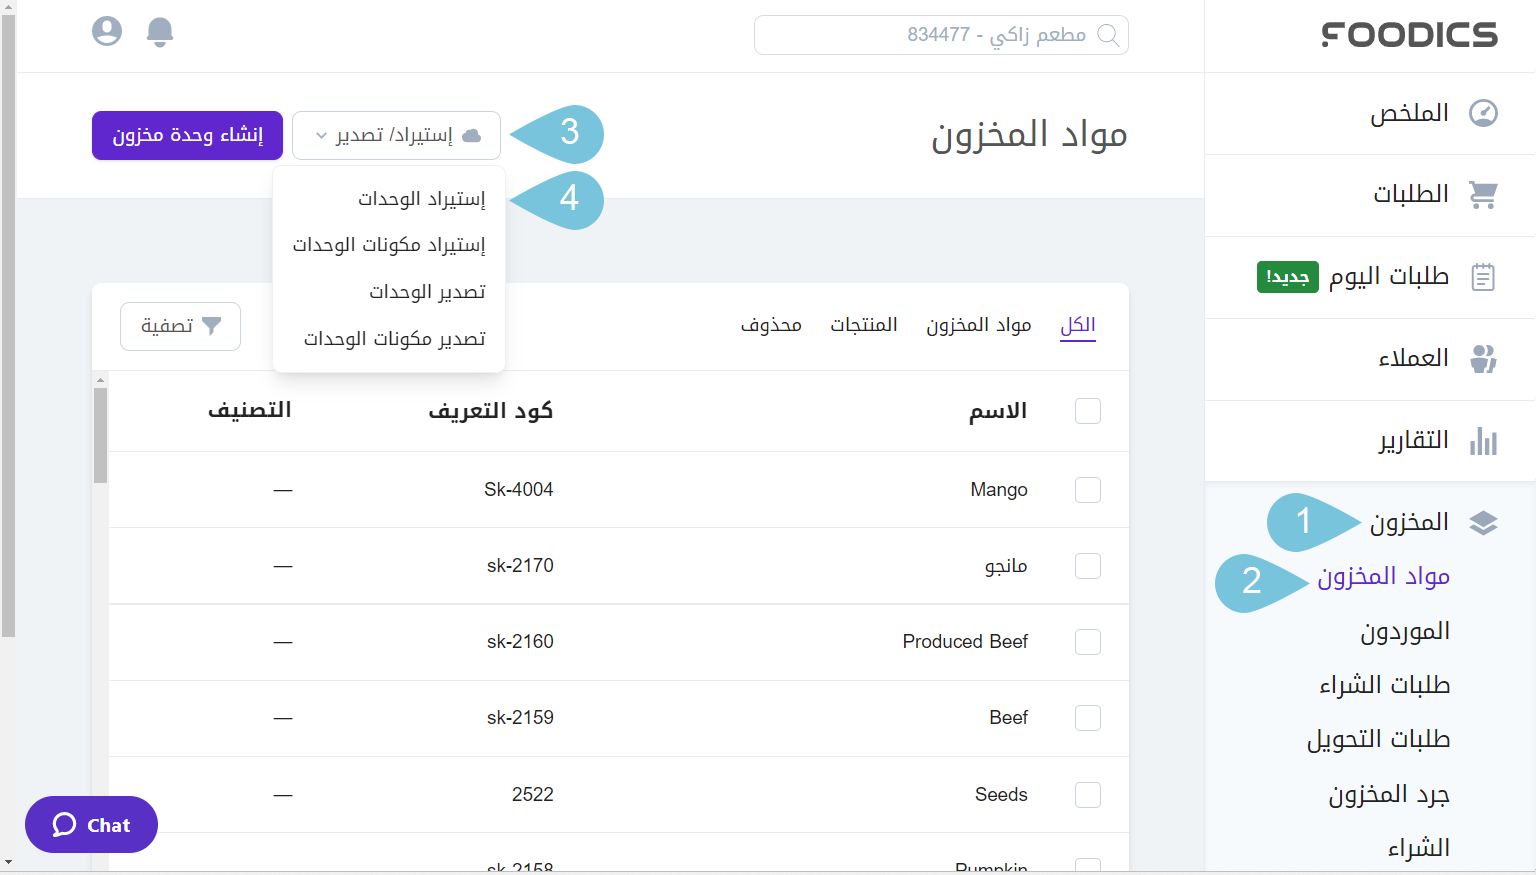This screenshot has height=875, width=1536.
Task: Check the checkbox next to Mango
Action: pos(1087,489)
